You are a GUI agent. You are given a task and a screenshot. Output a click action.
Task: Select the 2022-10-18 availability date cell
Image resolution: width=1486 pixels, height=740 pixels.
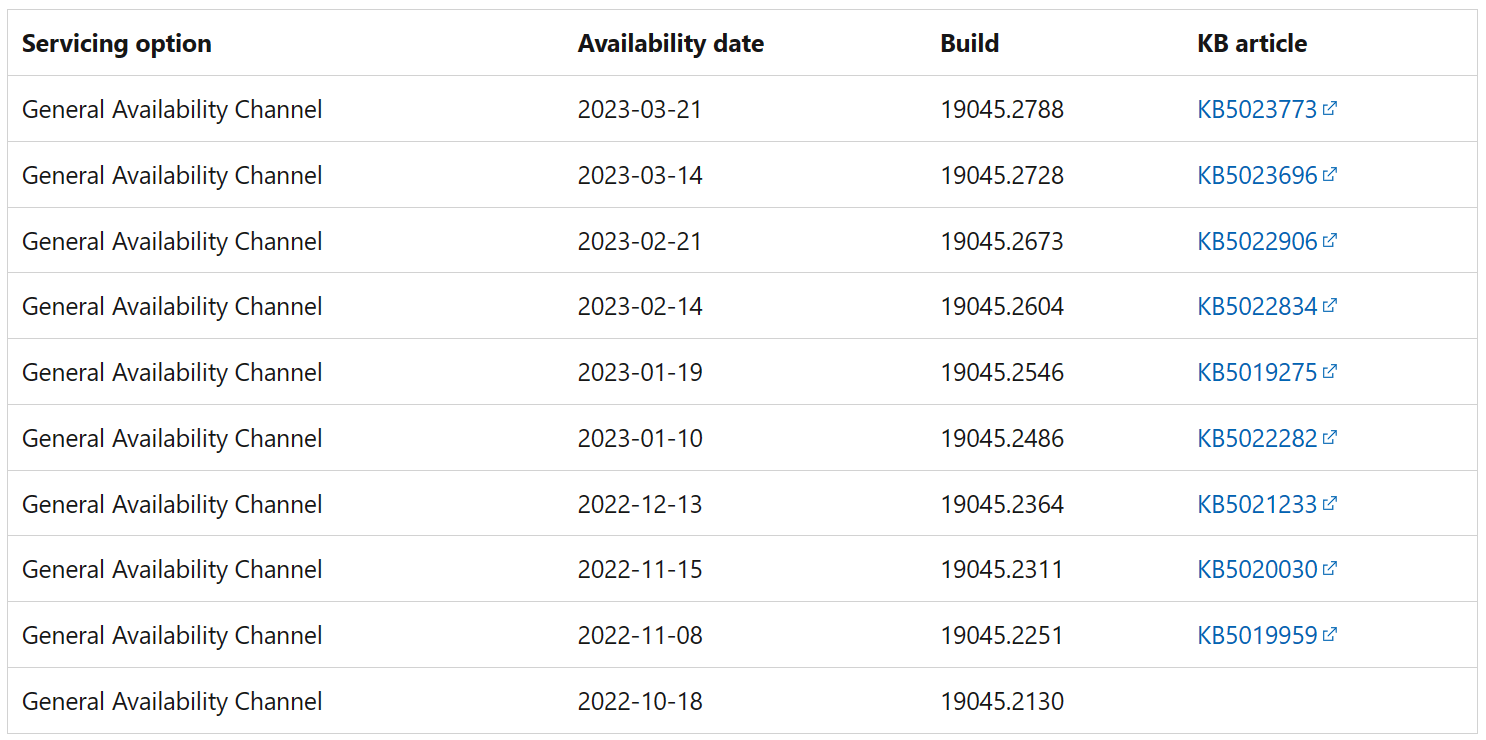click(x=640, y=701)
